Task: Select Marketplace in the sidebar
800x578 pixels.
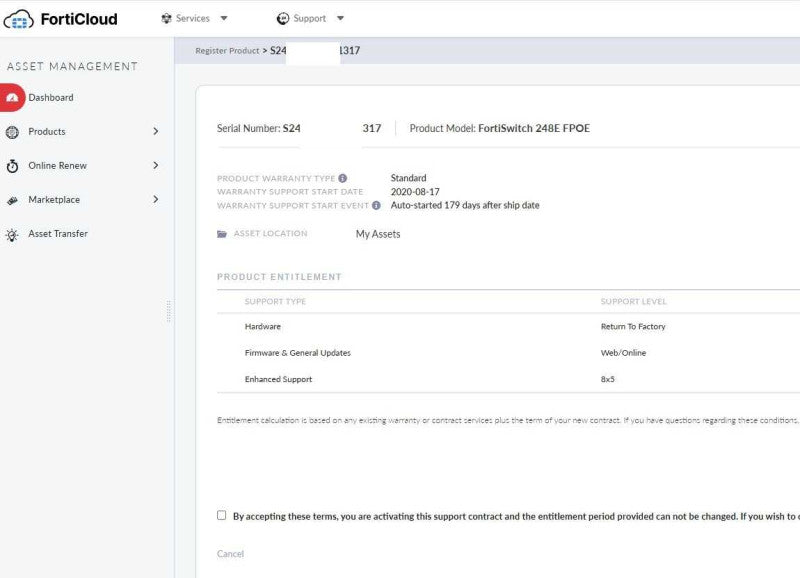Action: click(54, 199)
